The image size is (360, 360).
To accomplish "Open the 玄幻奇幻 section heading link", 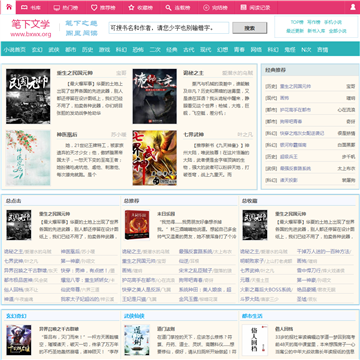I will point(16,316).
